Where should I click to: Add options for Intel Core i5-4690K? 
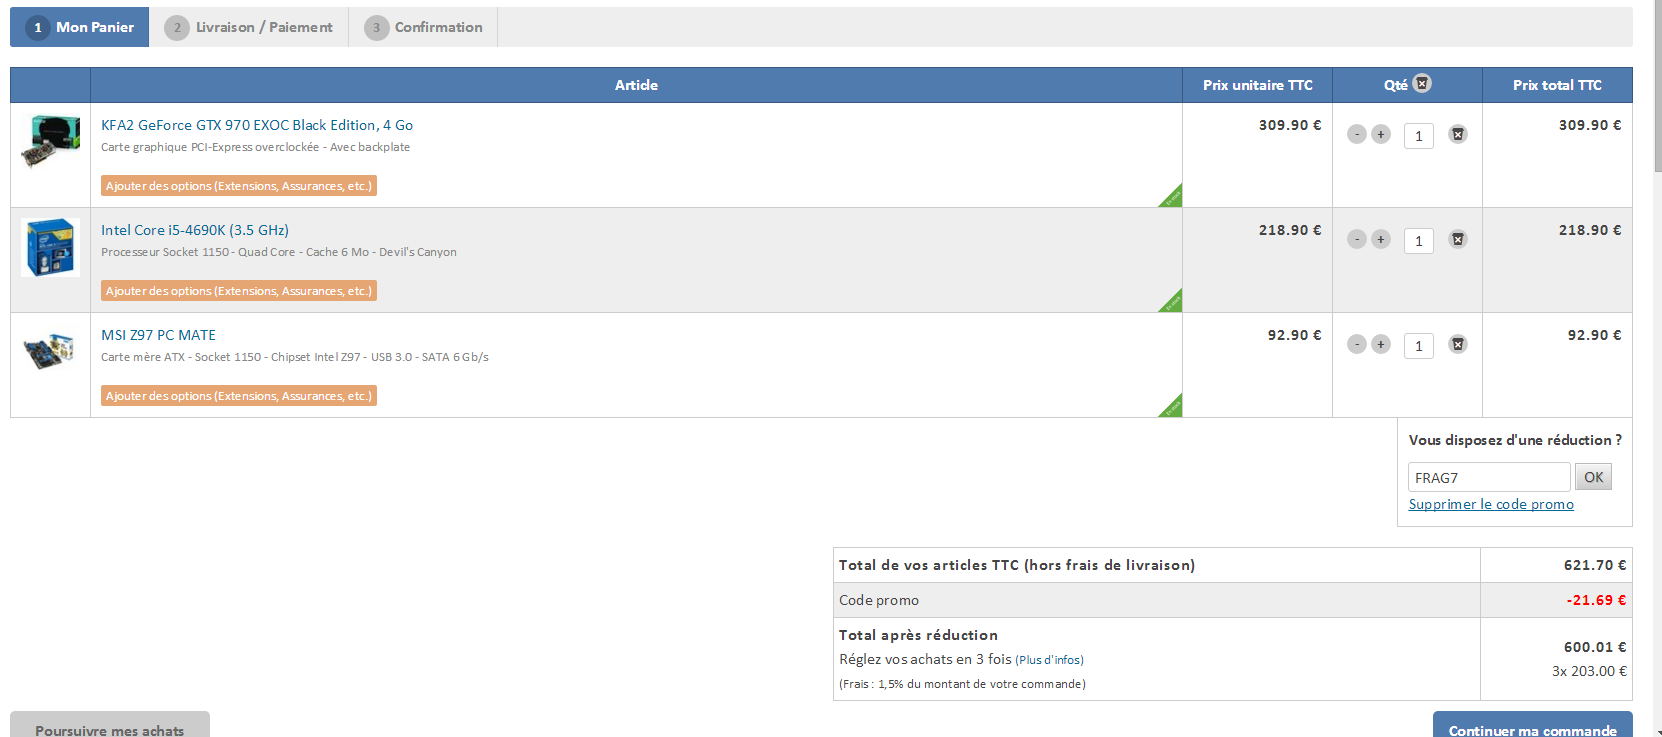(x=239, y=291)
